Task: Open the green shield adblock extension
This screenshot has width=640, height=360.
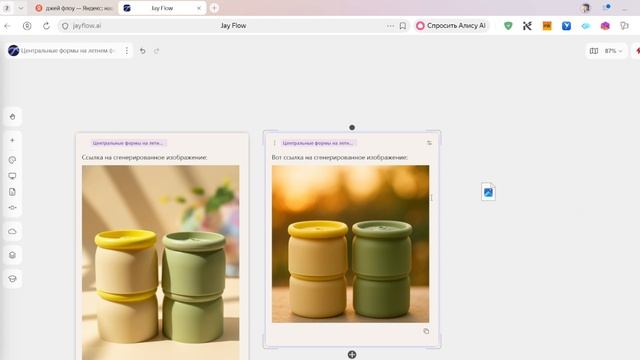Action: pos(508,26)
